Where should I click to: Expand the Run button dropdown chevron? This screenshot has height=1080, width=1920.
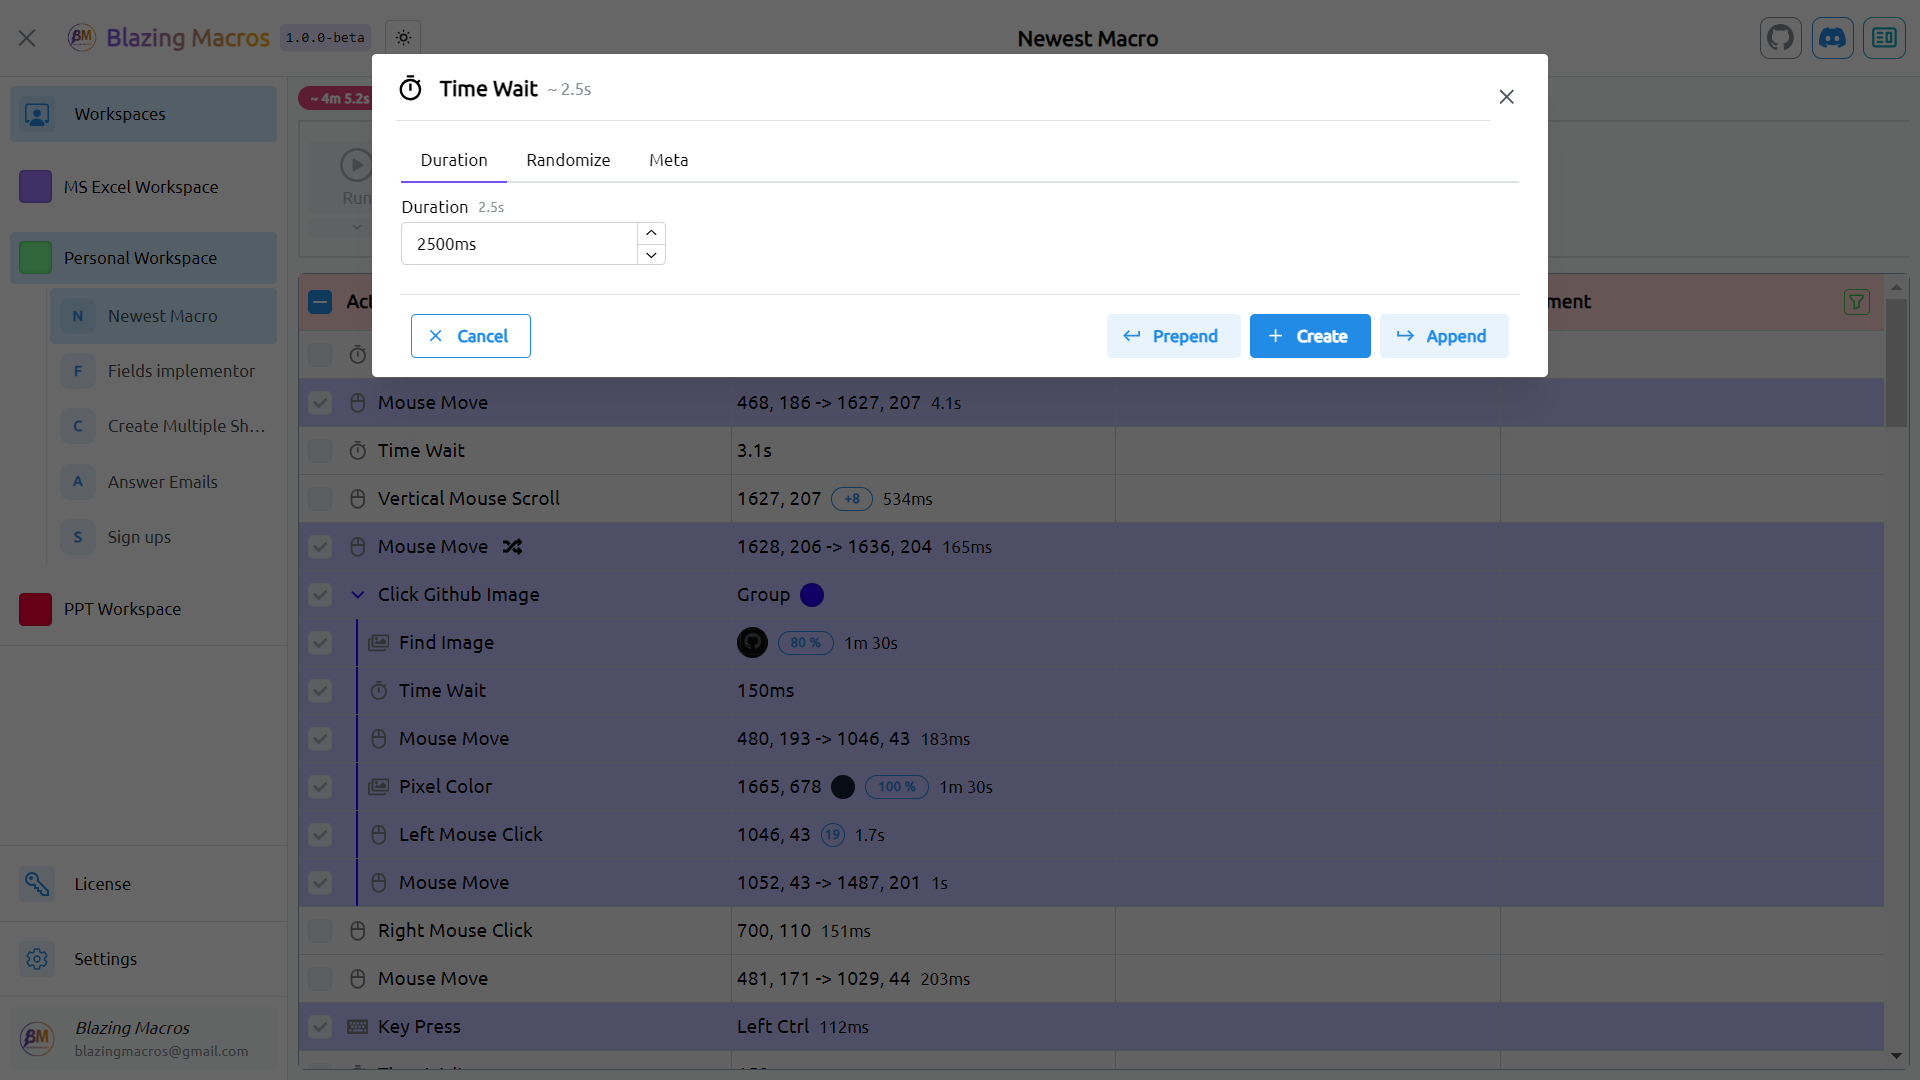(x=356, y=227)
